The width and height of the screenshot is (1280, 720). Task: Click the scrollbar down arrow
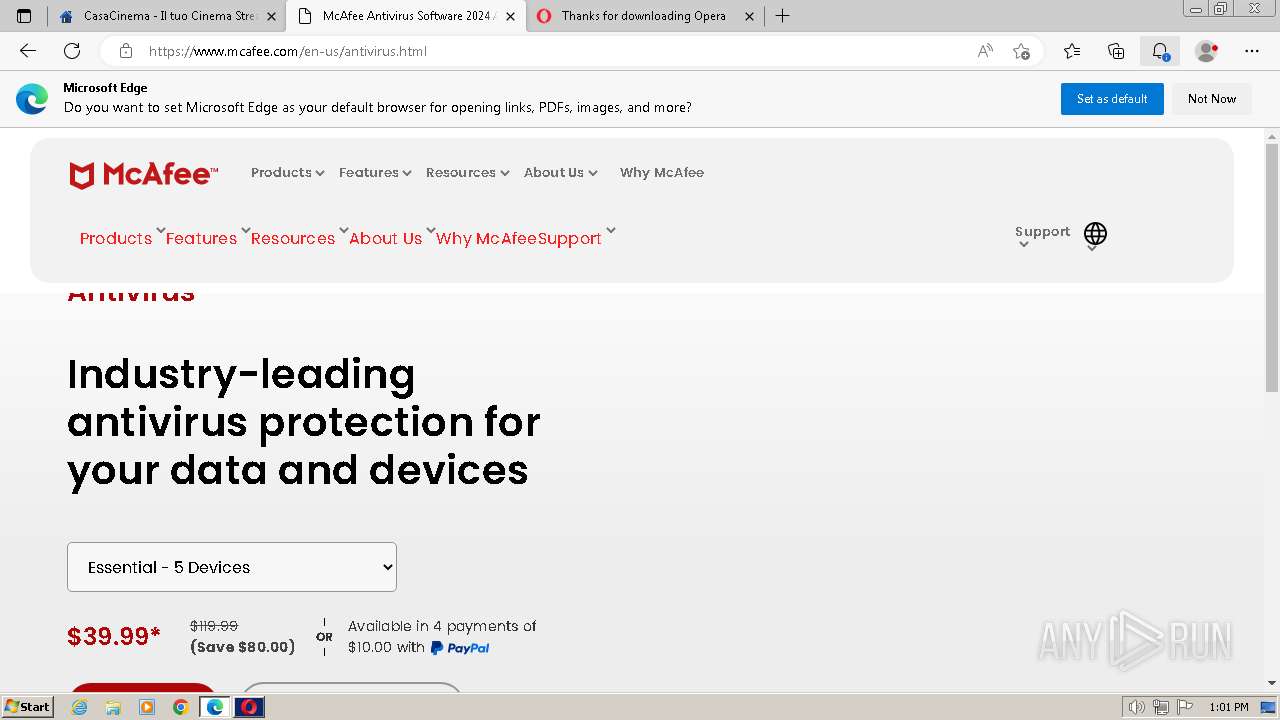1272,683
